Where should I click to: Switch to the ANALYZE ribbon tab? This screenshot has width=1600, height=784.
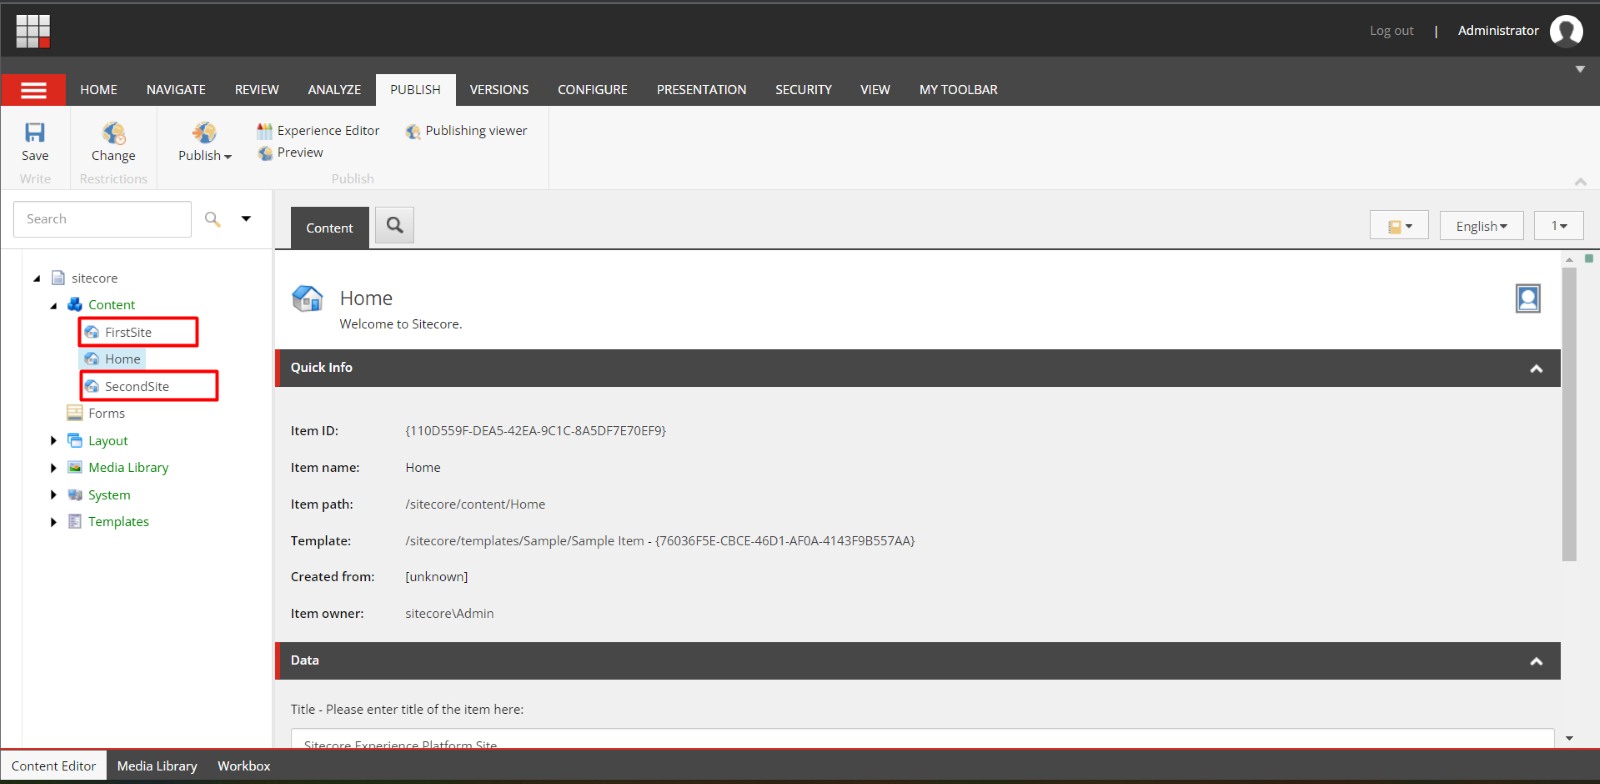(x=334, y=90)
